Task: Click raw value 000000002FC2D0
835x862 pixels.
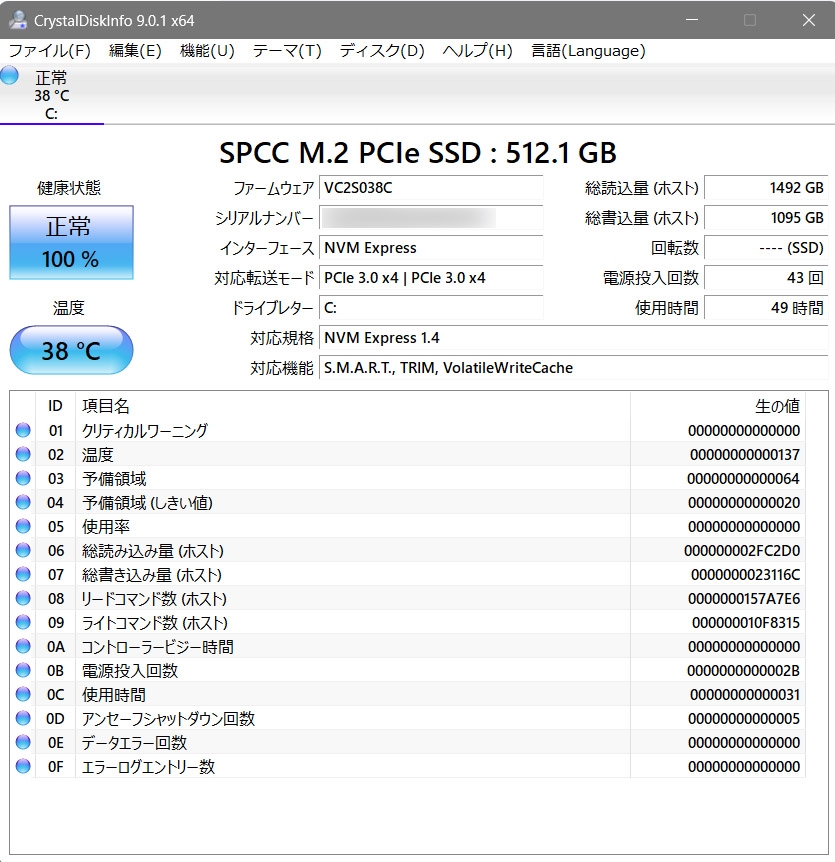Action: 742,551
